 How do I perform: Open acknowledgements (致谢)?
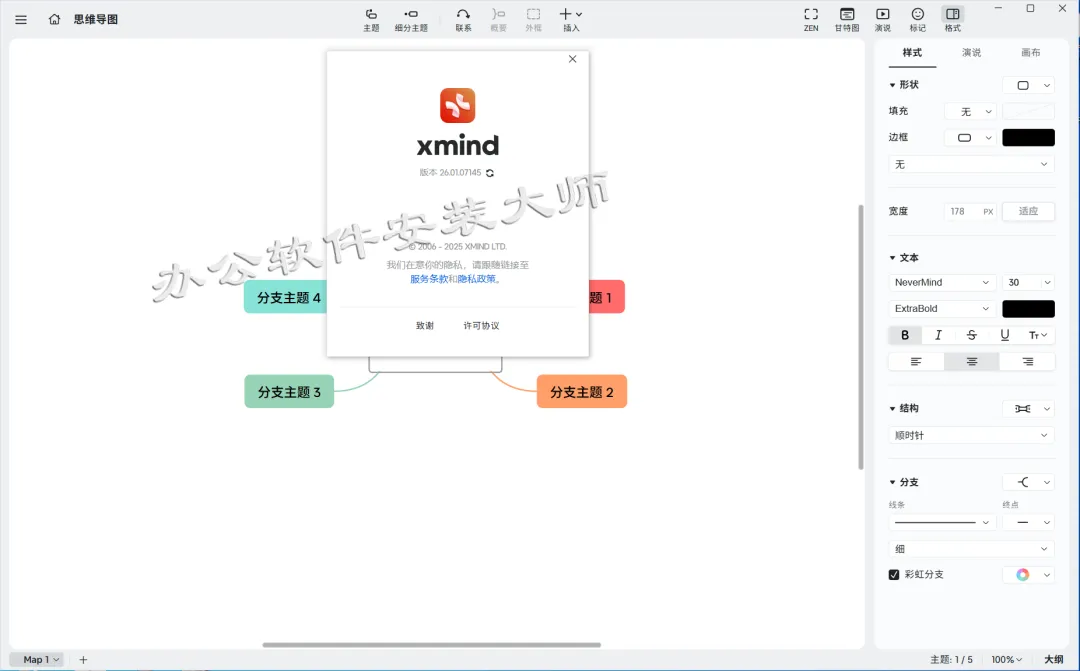pos(425,326)
